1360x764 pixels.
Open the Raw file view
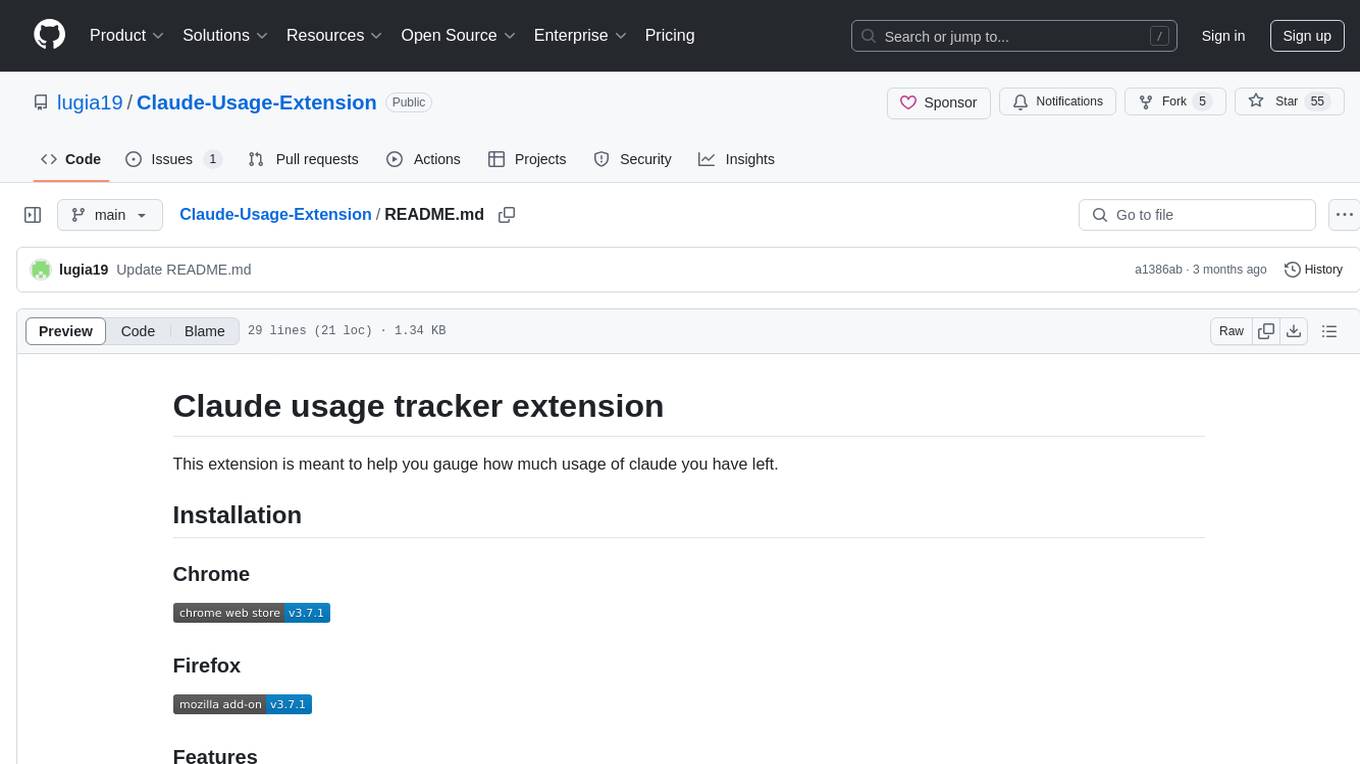click(1232, 331)
